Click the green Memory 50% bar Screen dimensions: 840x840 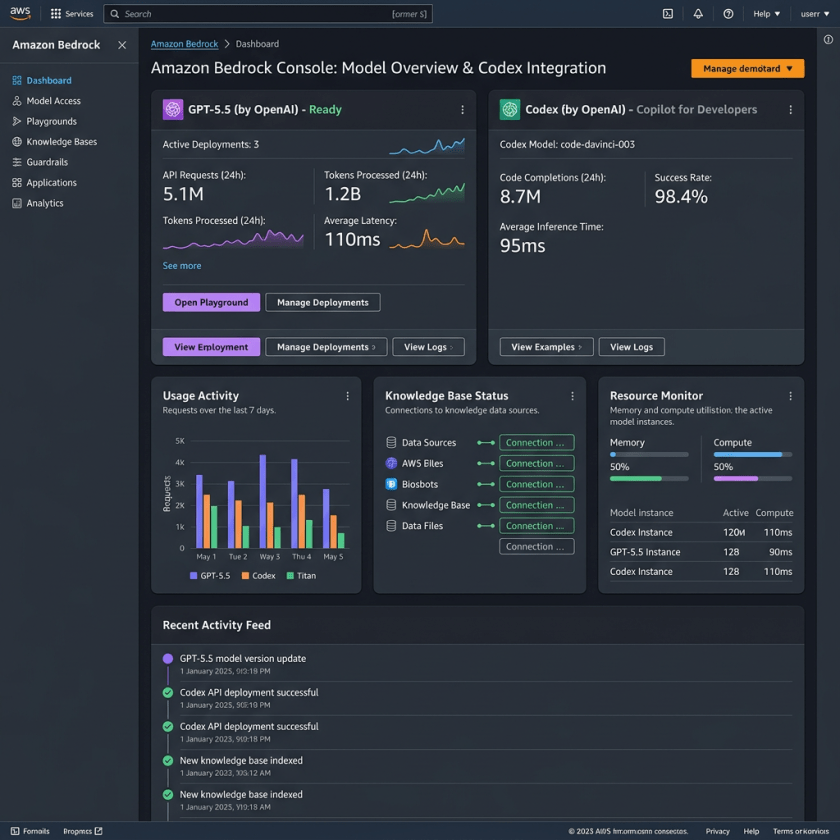pyautogui.click(x=649, y=479)
